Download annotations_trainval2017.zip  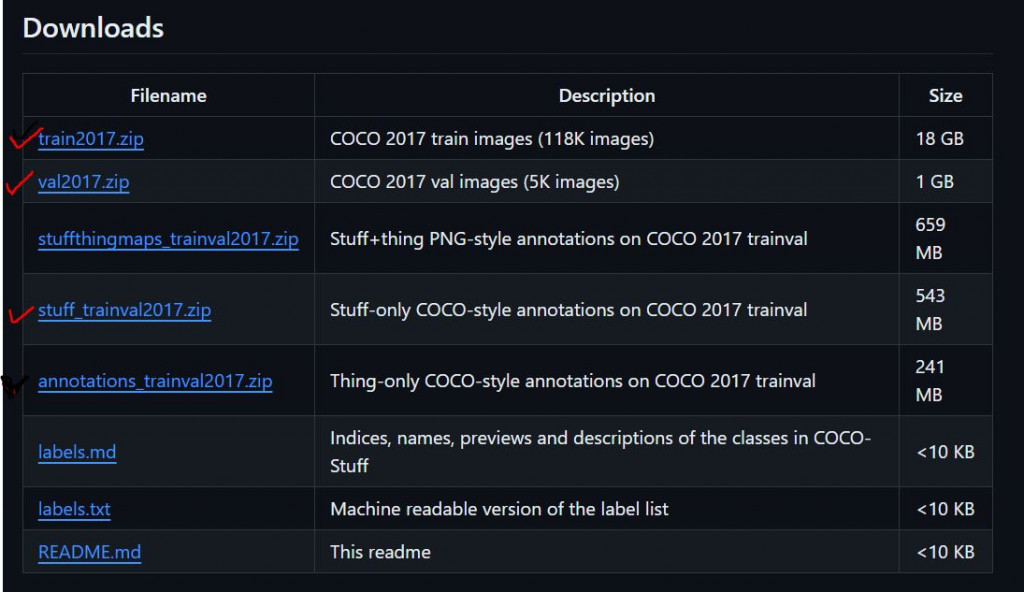[x=155, y=381]
